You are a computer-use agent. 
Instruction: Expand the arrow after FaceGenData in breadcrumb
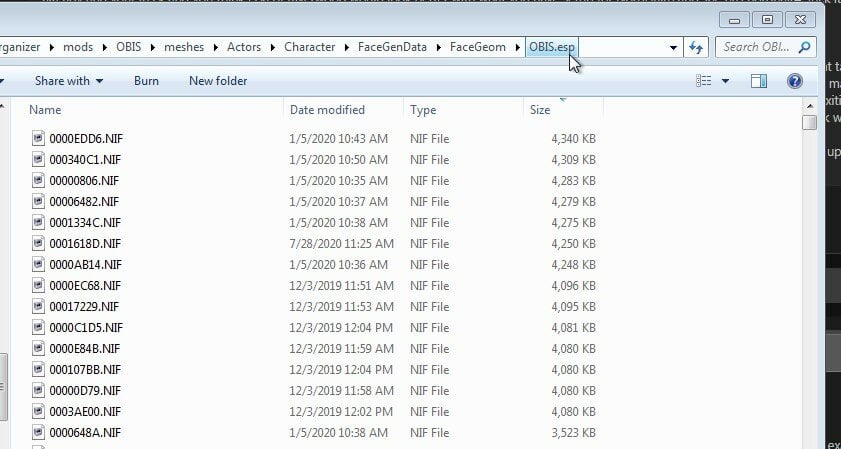pos(438,47)
